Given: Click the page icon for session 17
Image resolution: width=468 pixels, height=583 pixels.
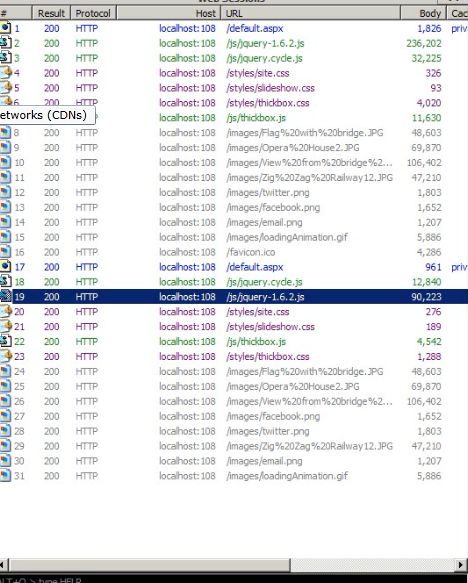Looking at the screenshot, I should (5, 267).
